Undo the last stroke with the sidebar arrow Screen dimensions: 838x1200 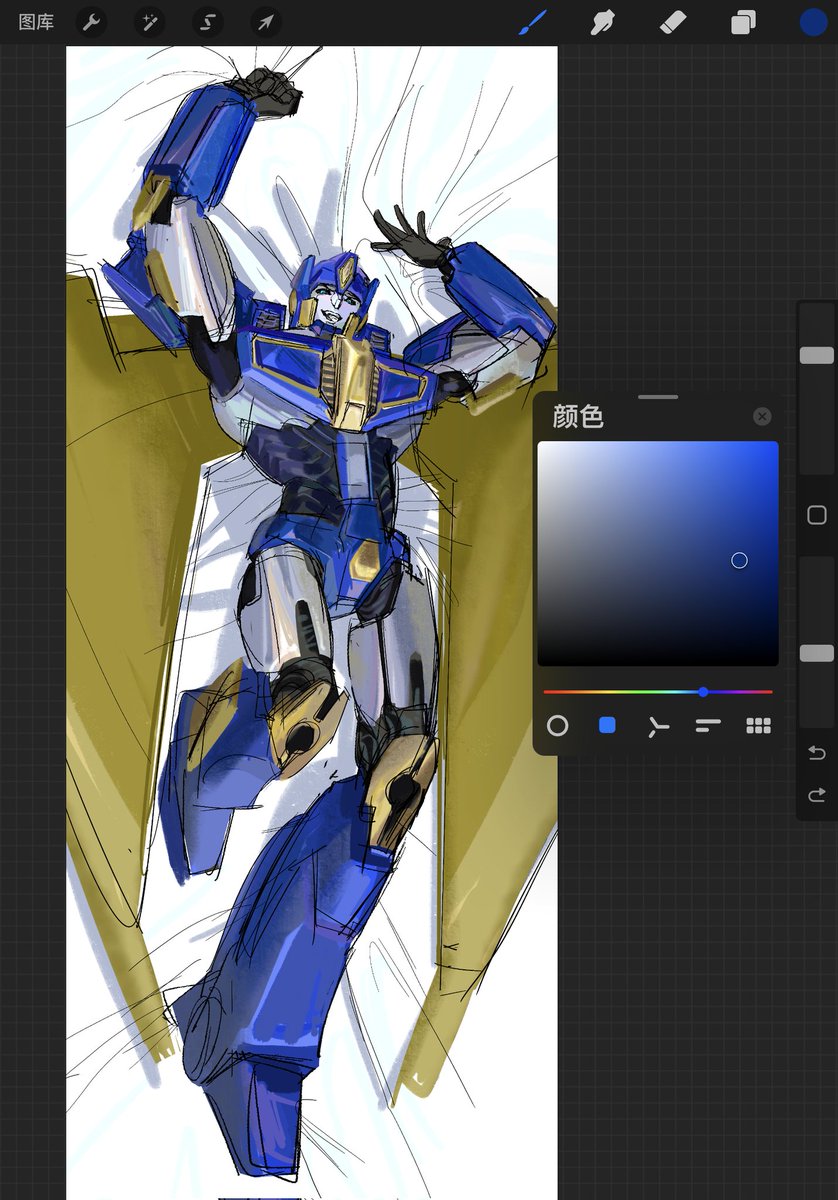816,753
